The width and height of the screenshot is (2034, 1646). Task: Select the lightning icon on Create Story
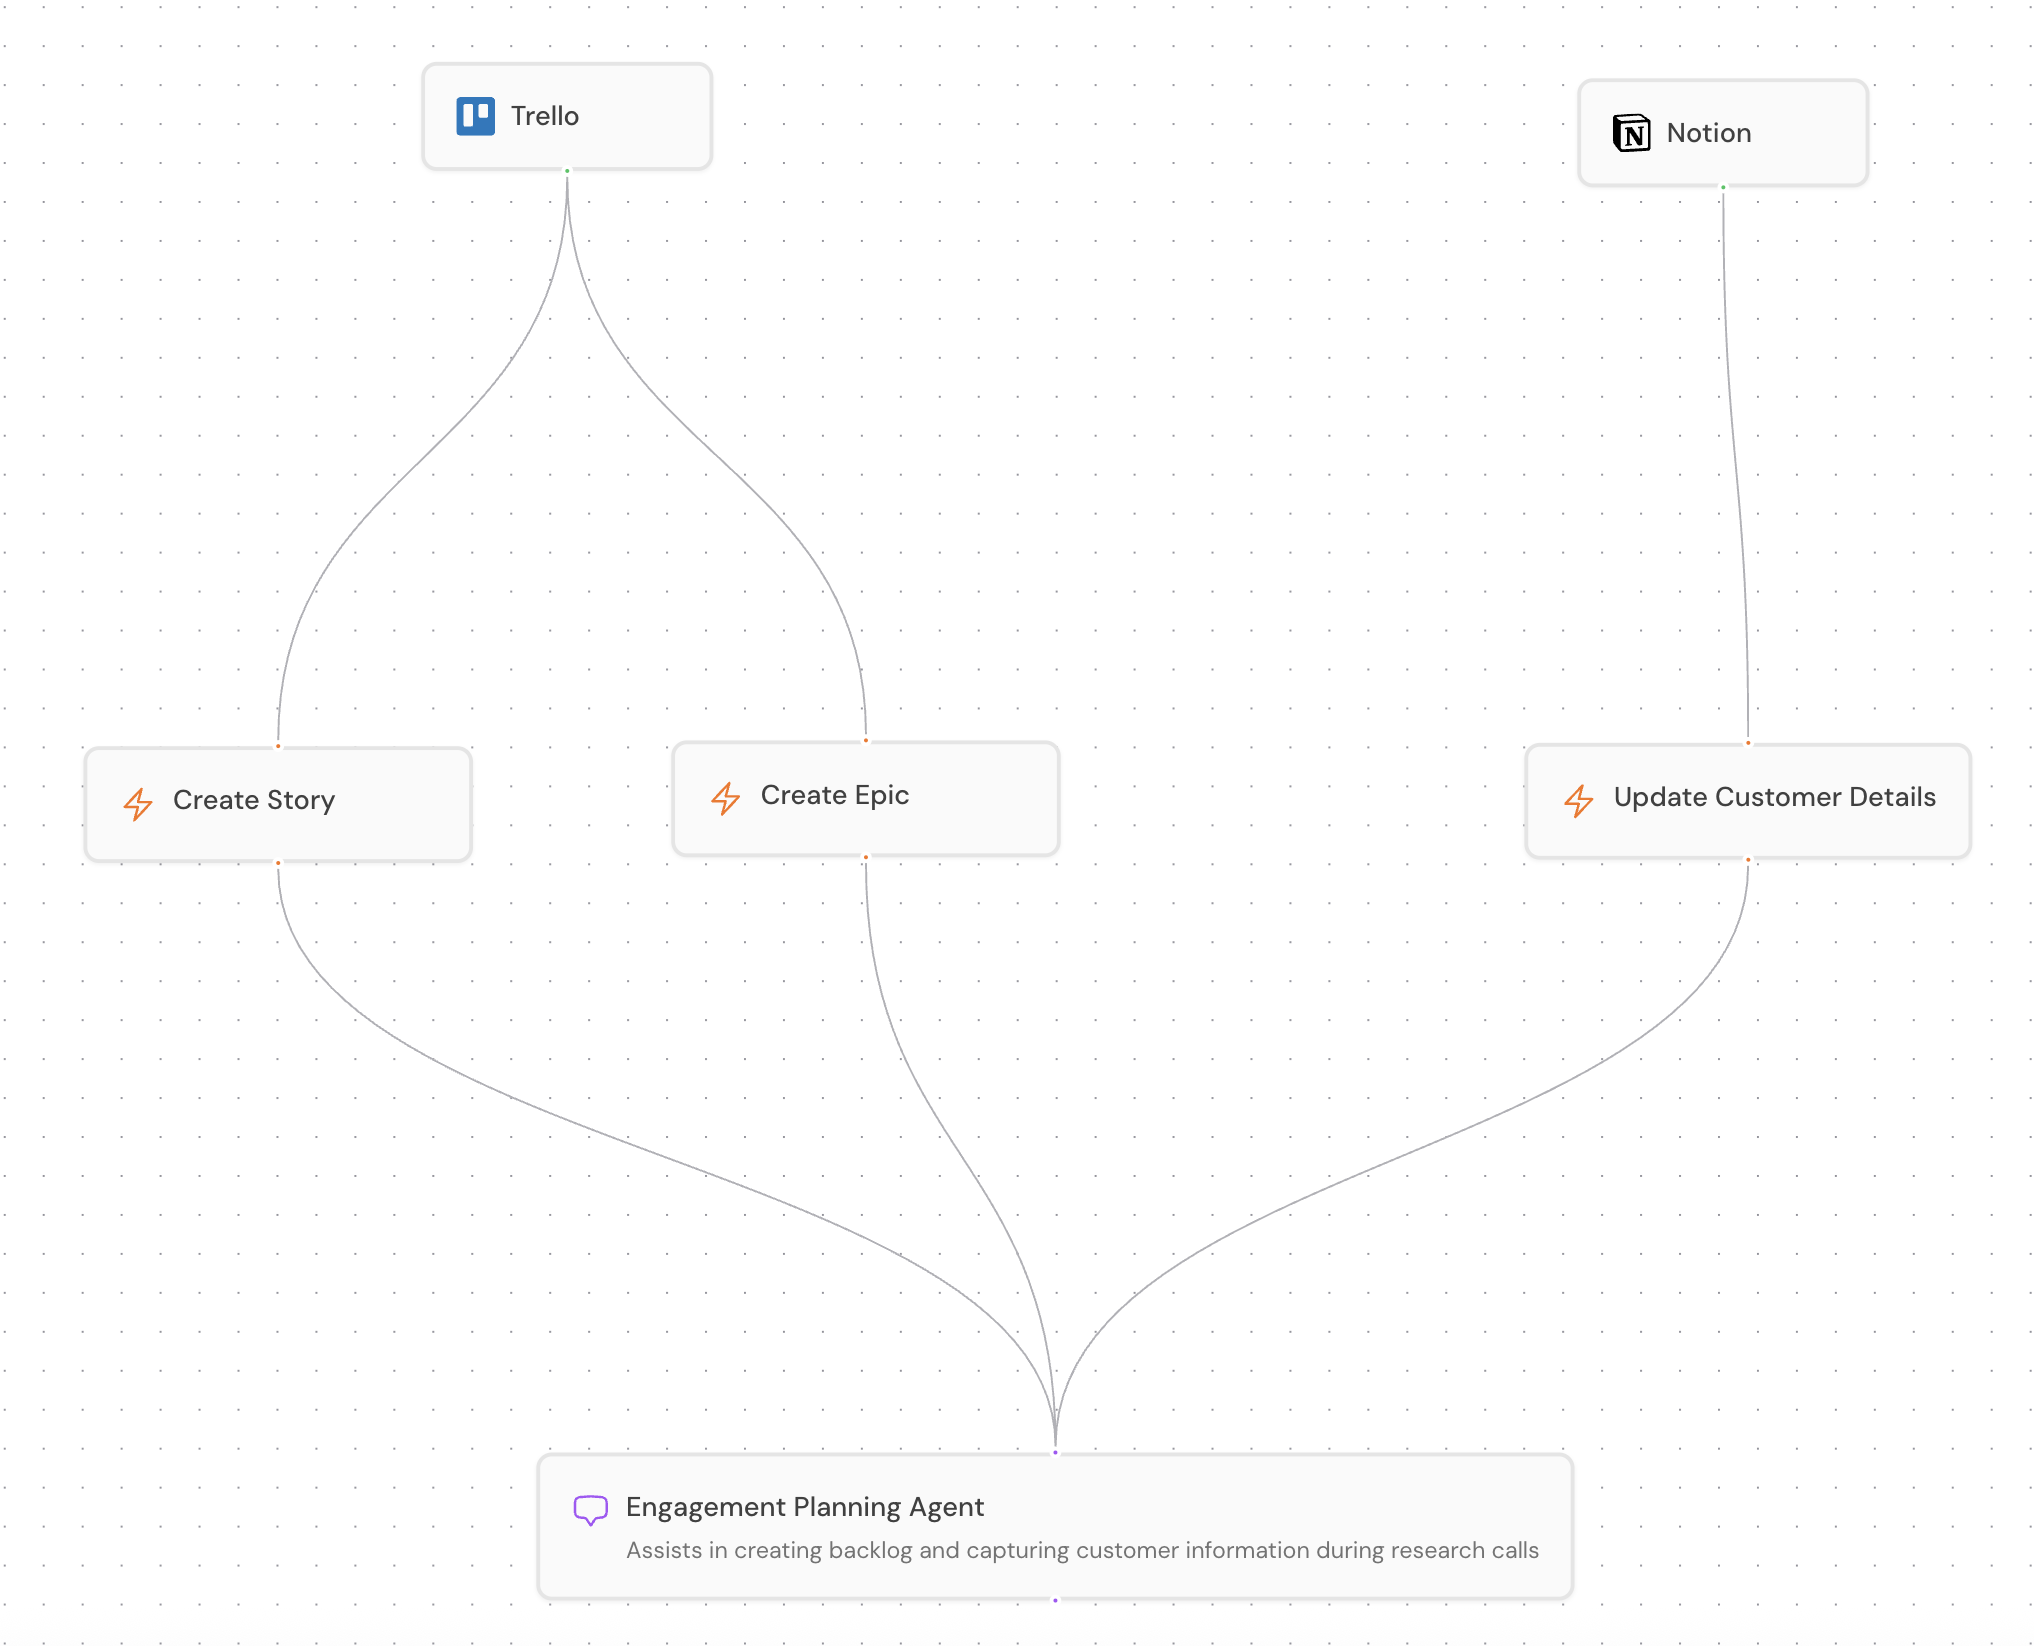[139, 803]
